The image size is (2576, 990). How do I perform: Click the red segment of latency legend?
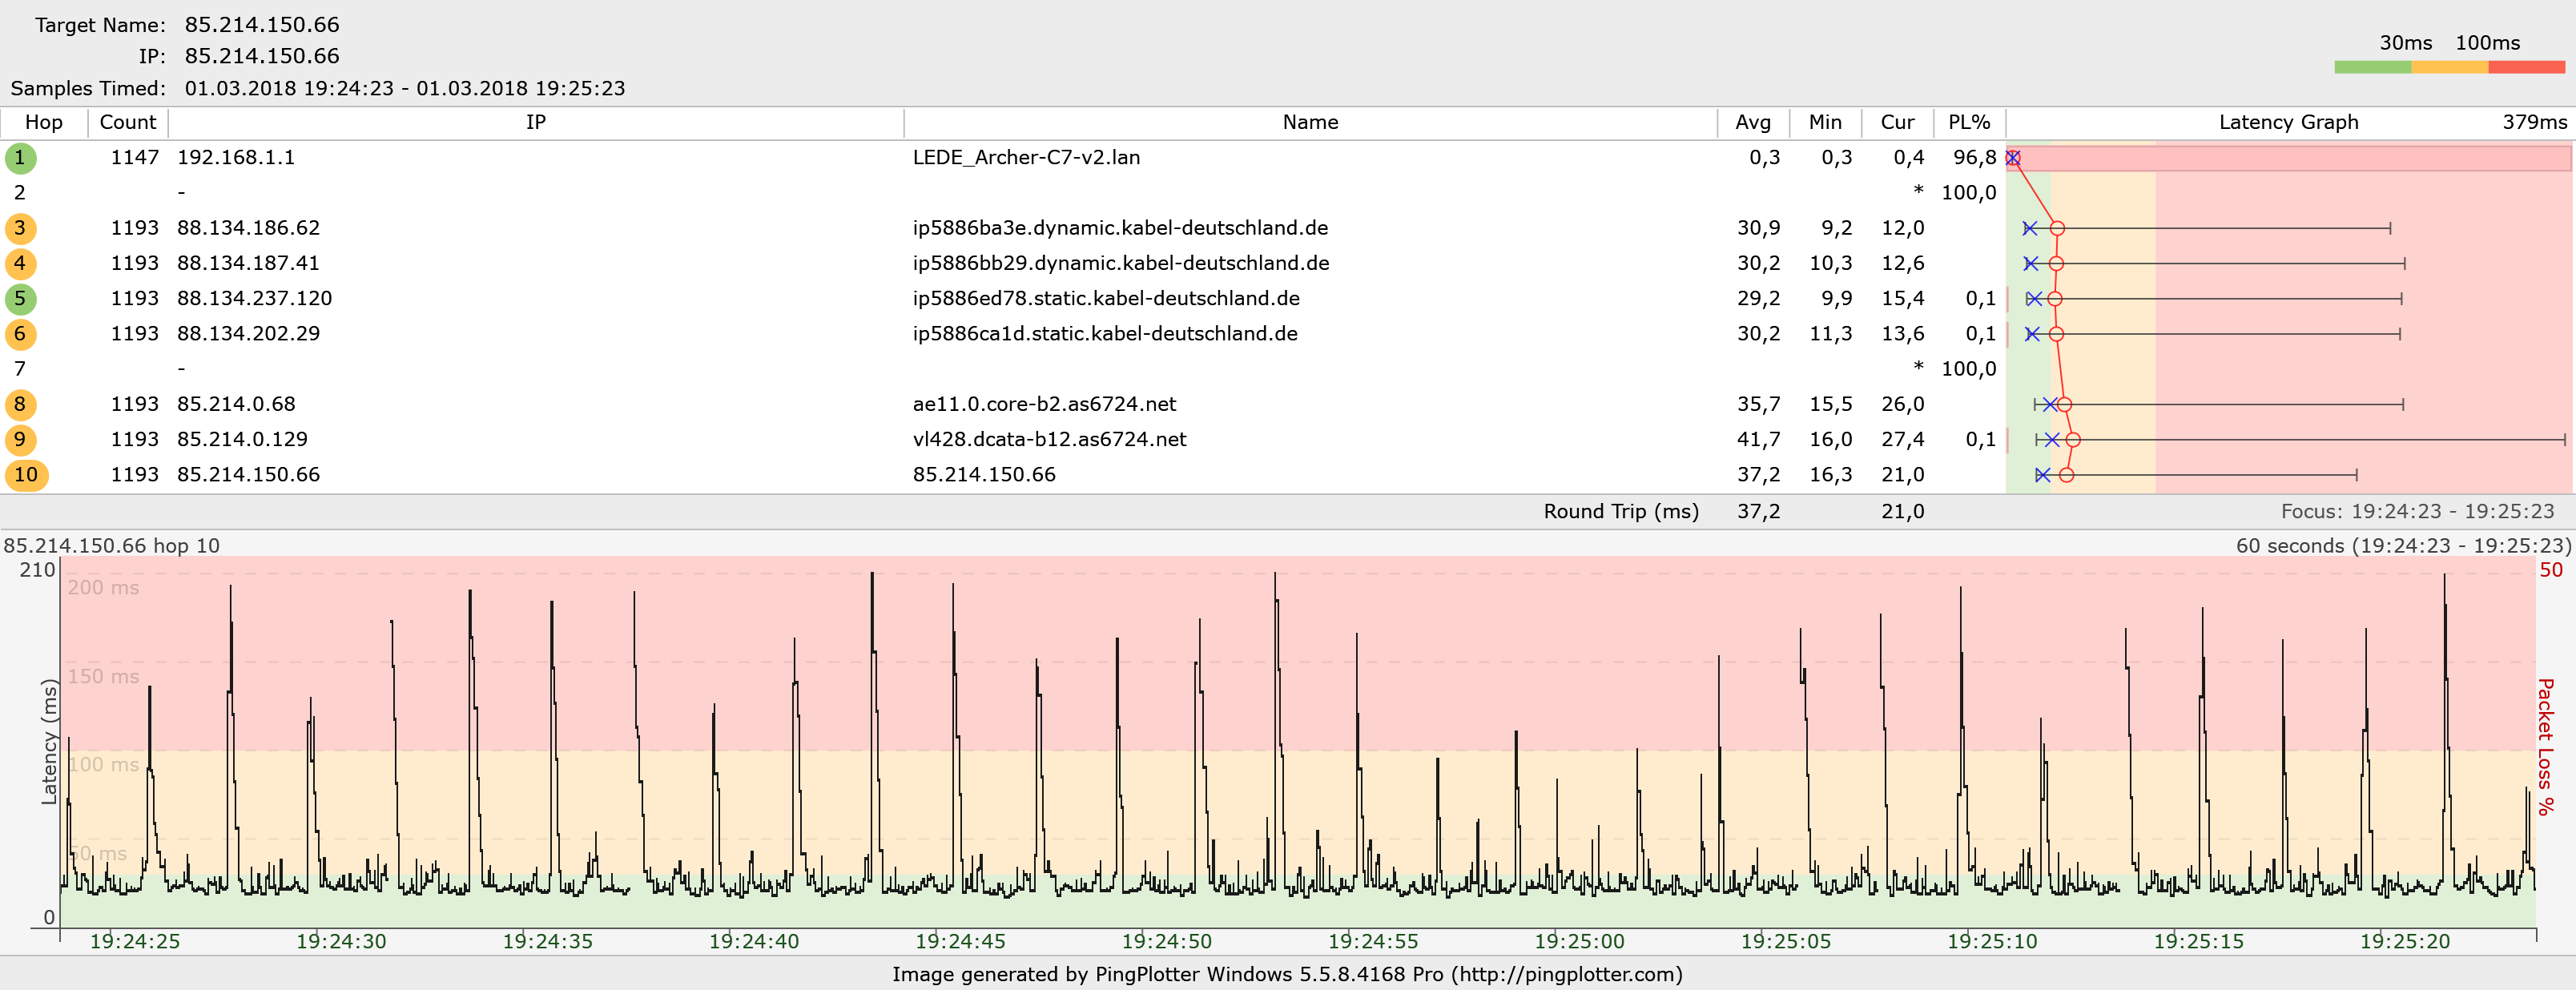click(x=2526, y=67)
